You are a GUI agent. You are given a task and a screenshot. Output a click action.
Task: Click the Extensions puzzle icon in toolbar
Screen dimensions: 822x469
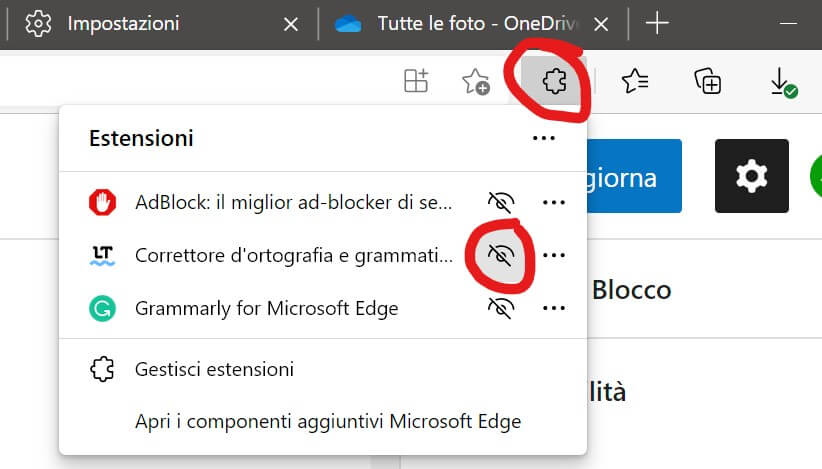553,82
